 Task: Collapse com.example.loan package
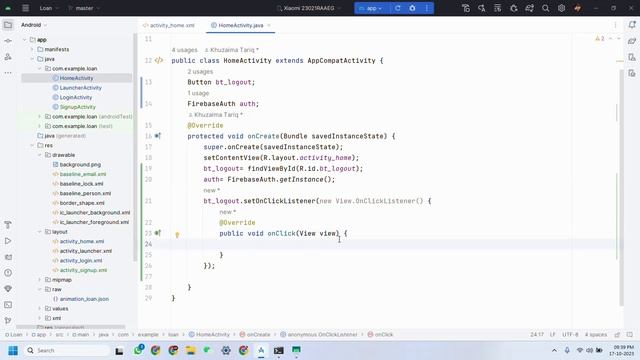click(x=40, y=69)
